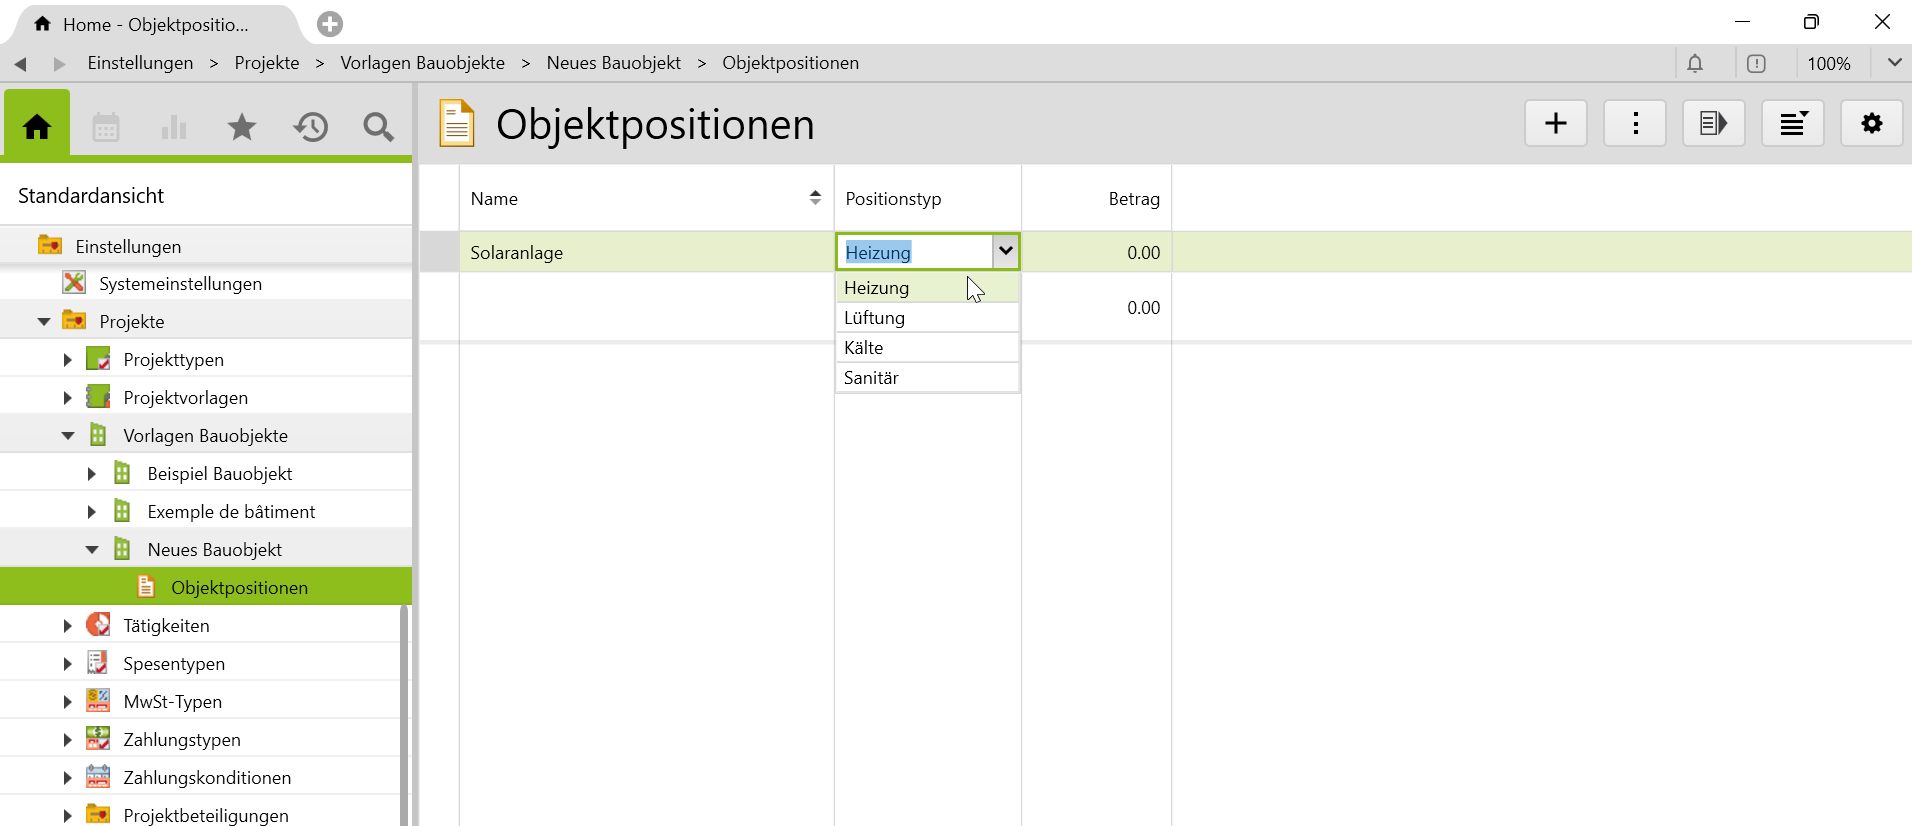Open the zoom level dropdown chevron
Viewport: 1912px width, 826px height.
tap(1894, 63)
